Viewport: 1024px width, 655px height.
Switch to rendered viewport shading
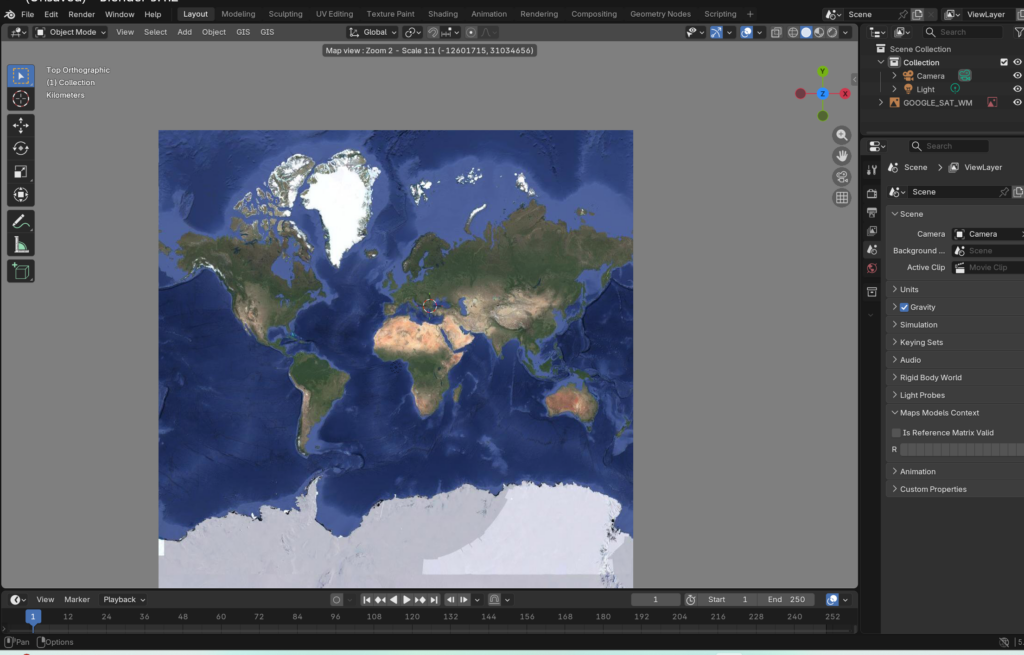832,32
